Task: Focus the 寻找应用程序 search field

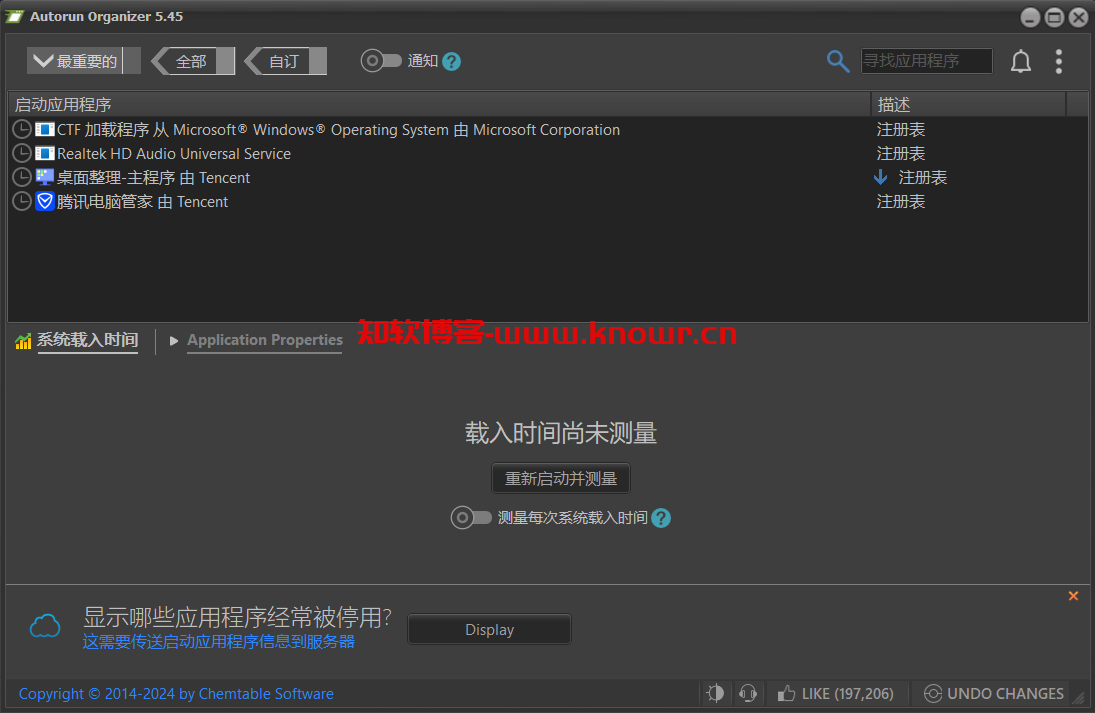Action: pyautogui.click(x=926, y=61)
